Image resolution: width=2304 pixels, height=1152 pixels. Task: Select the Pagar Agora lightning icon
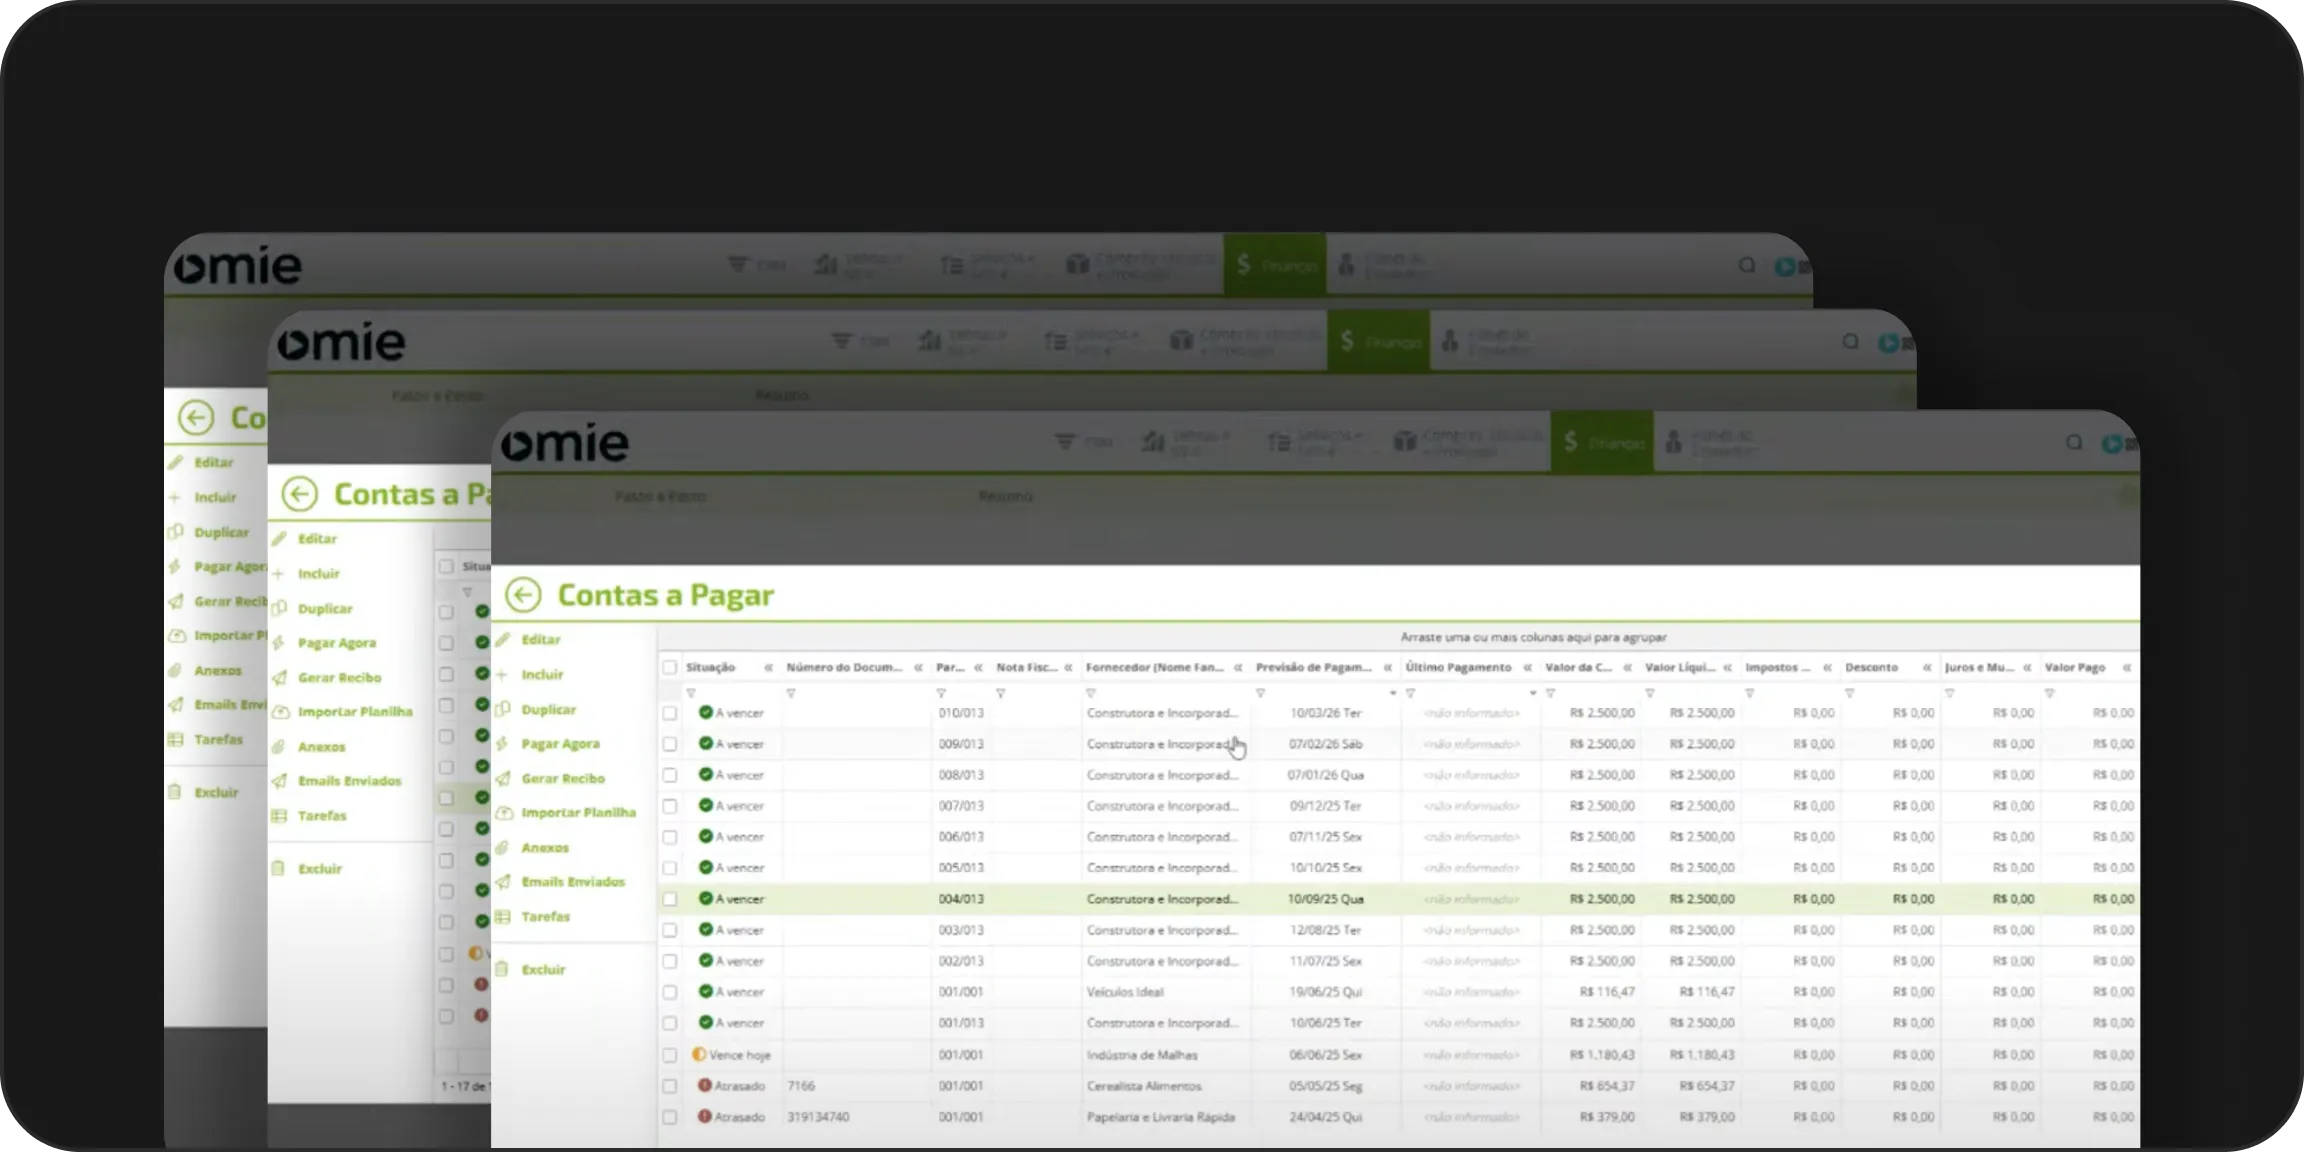click(505, 743)
